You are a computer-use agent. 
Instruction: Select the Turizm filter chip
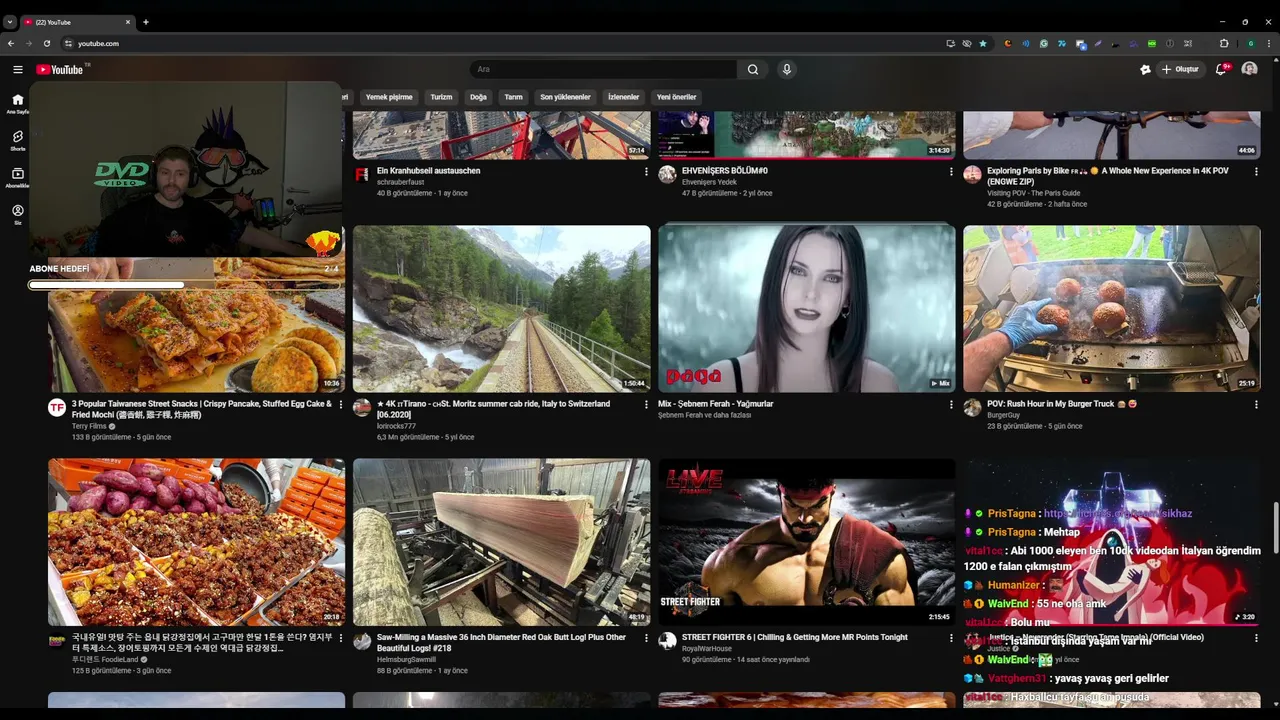[441, 97]
